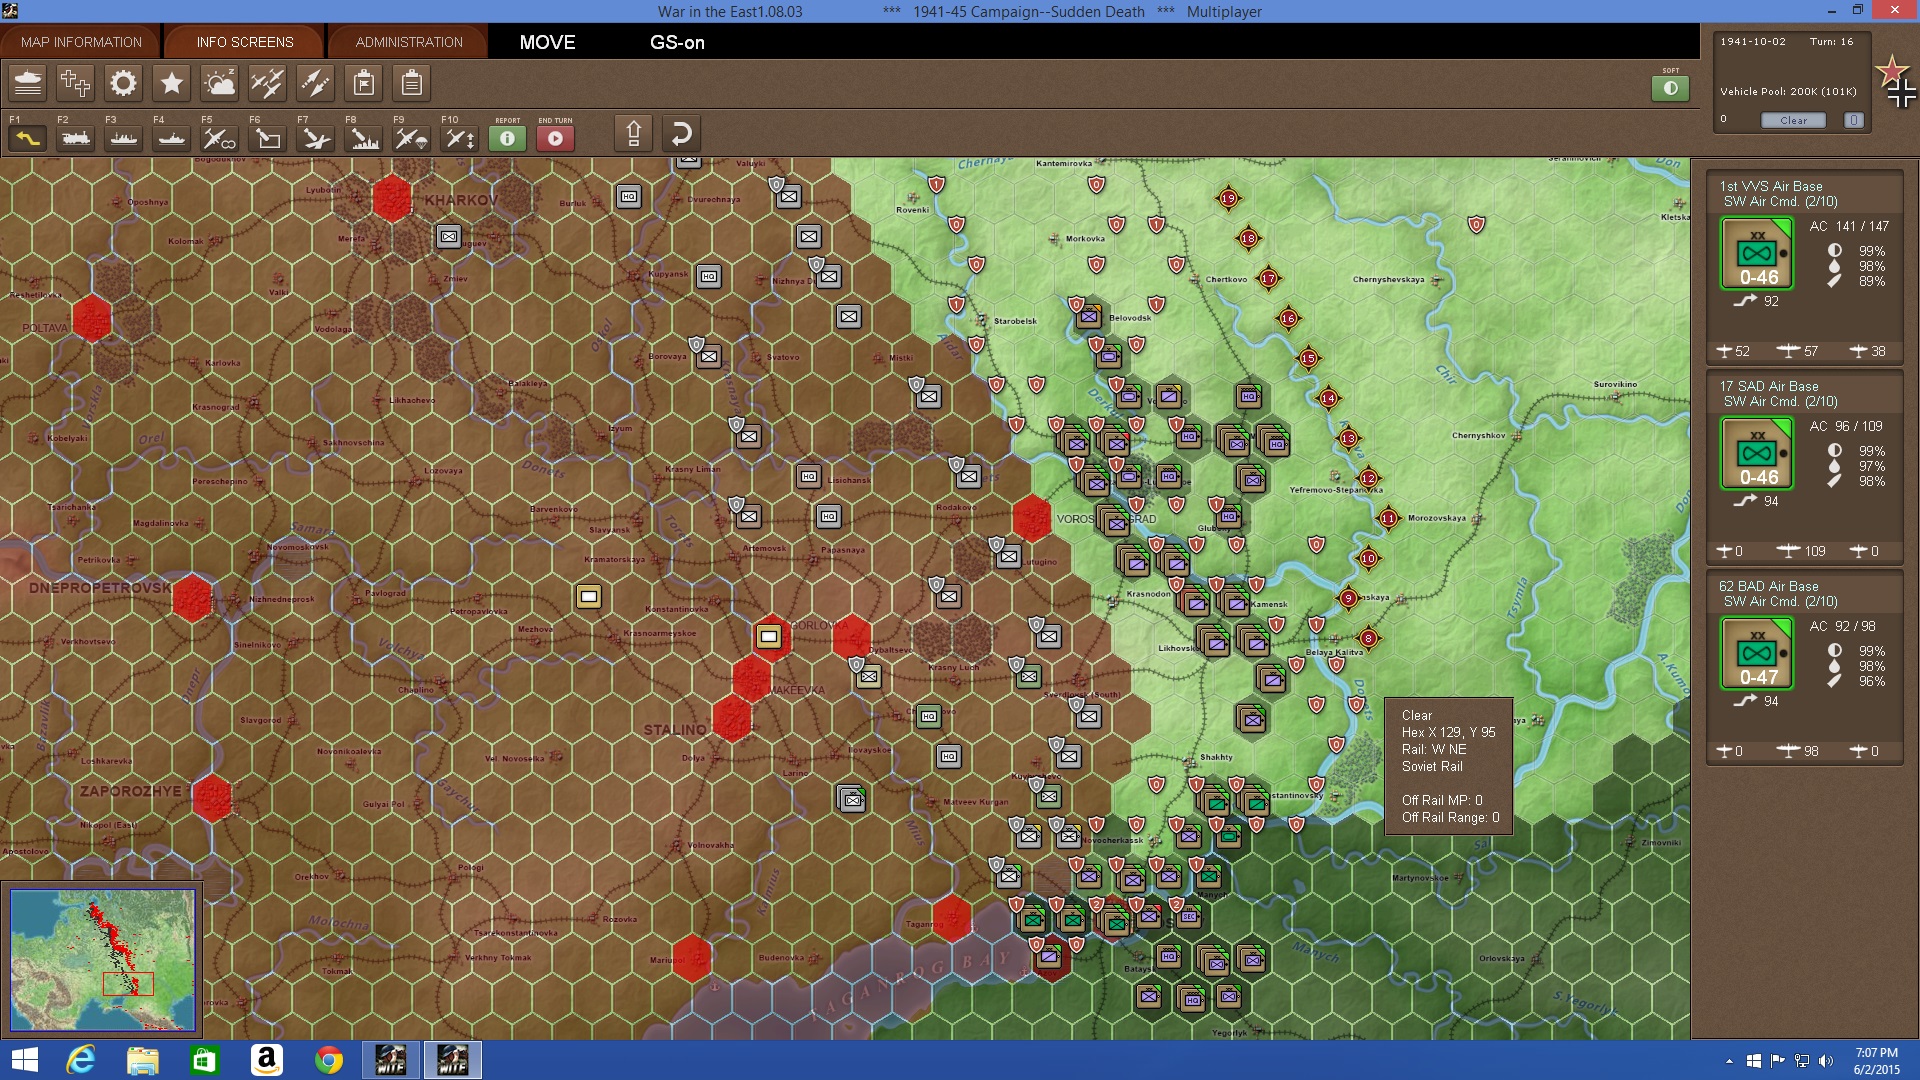Choose F4 amphibious transport mode

[171, 138]
